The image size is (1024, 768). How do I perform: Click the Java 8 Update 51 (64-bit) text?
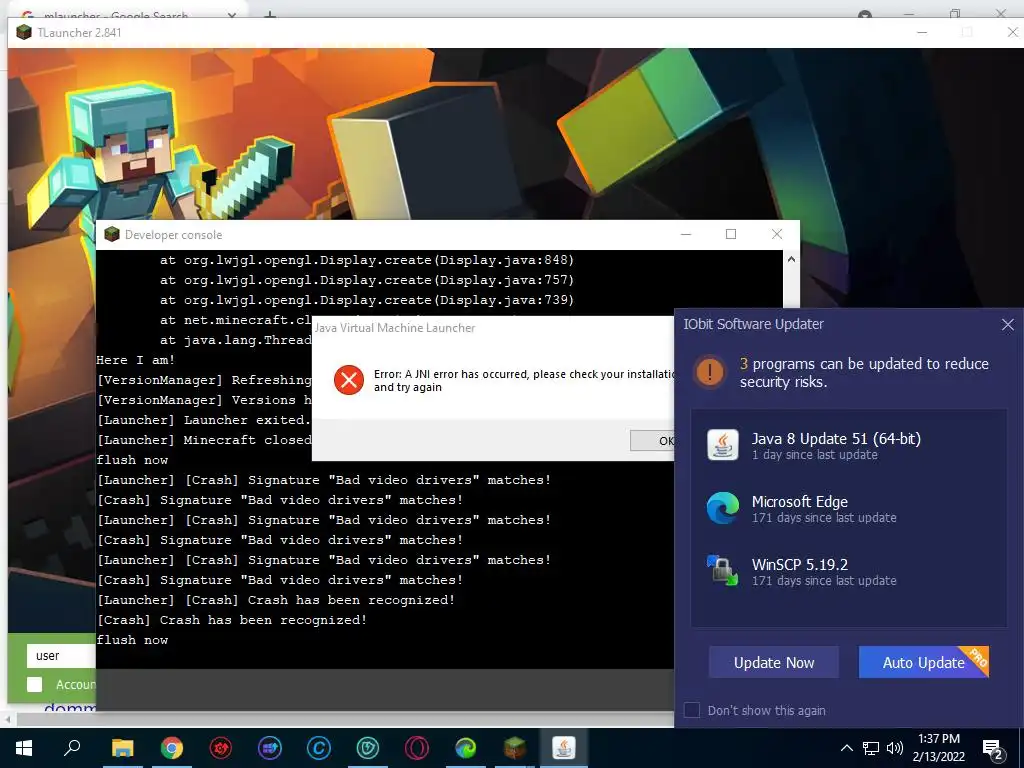pos(836,438)
